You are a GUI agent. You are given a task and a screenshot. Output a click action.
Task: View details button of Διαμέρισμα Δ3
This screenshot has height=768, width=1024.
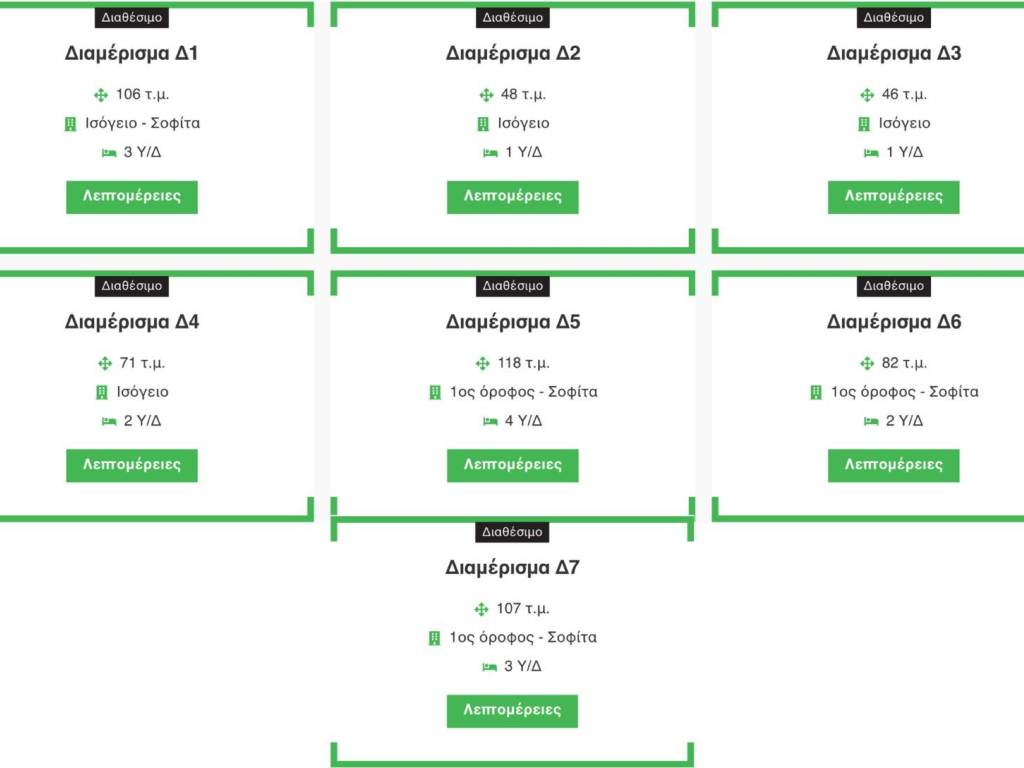coord(893,197)
